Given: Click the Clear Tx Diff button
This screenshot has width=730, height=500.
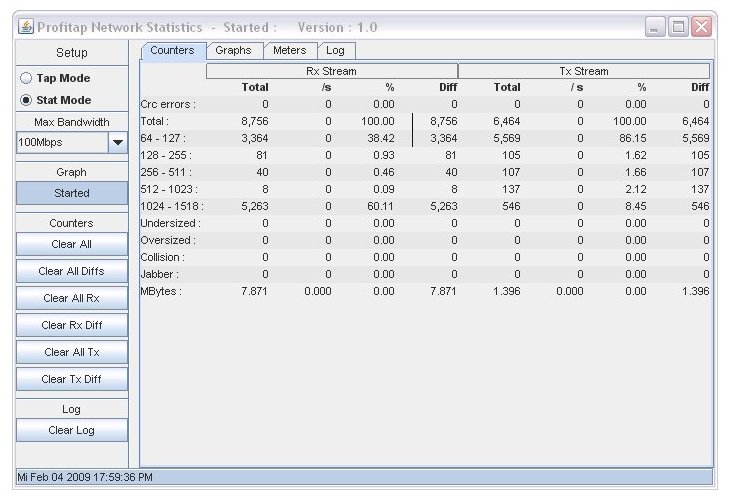Looking at the screenshot, I should tap(71, 379).
